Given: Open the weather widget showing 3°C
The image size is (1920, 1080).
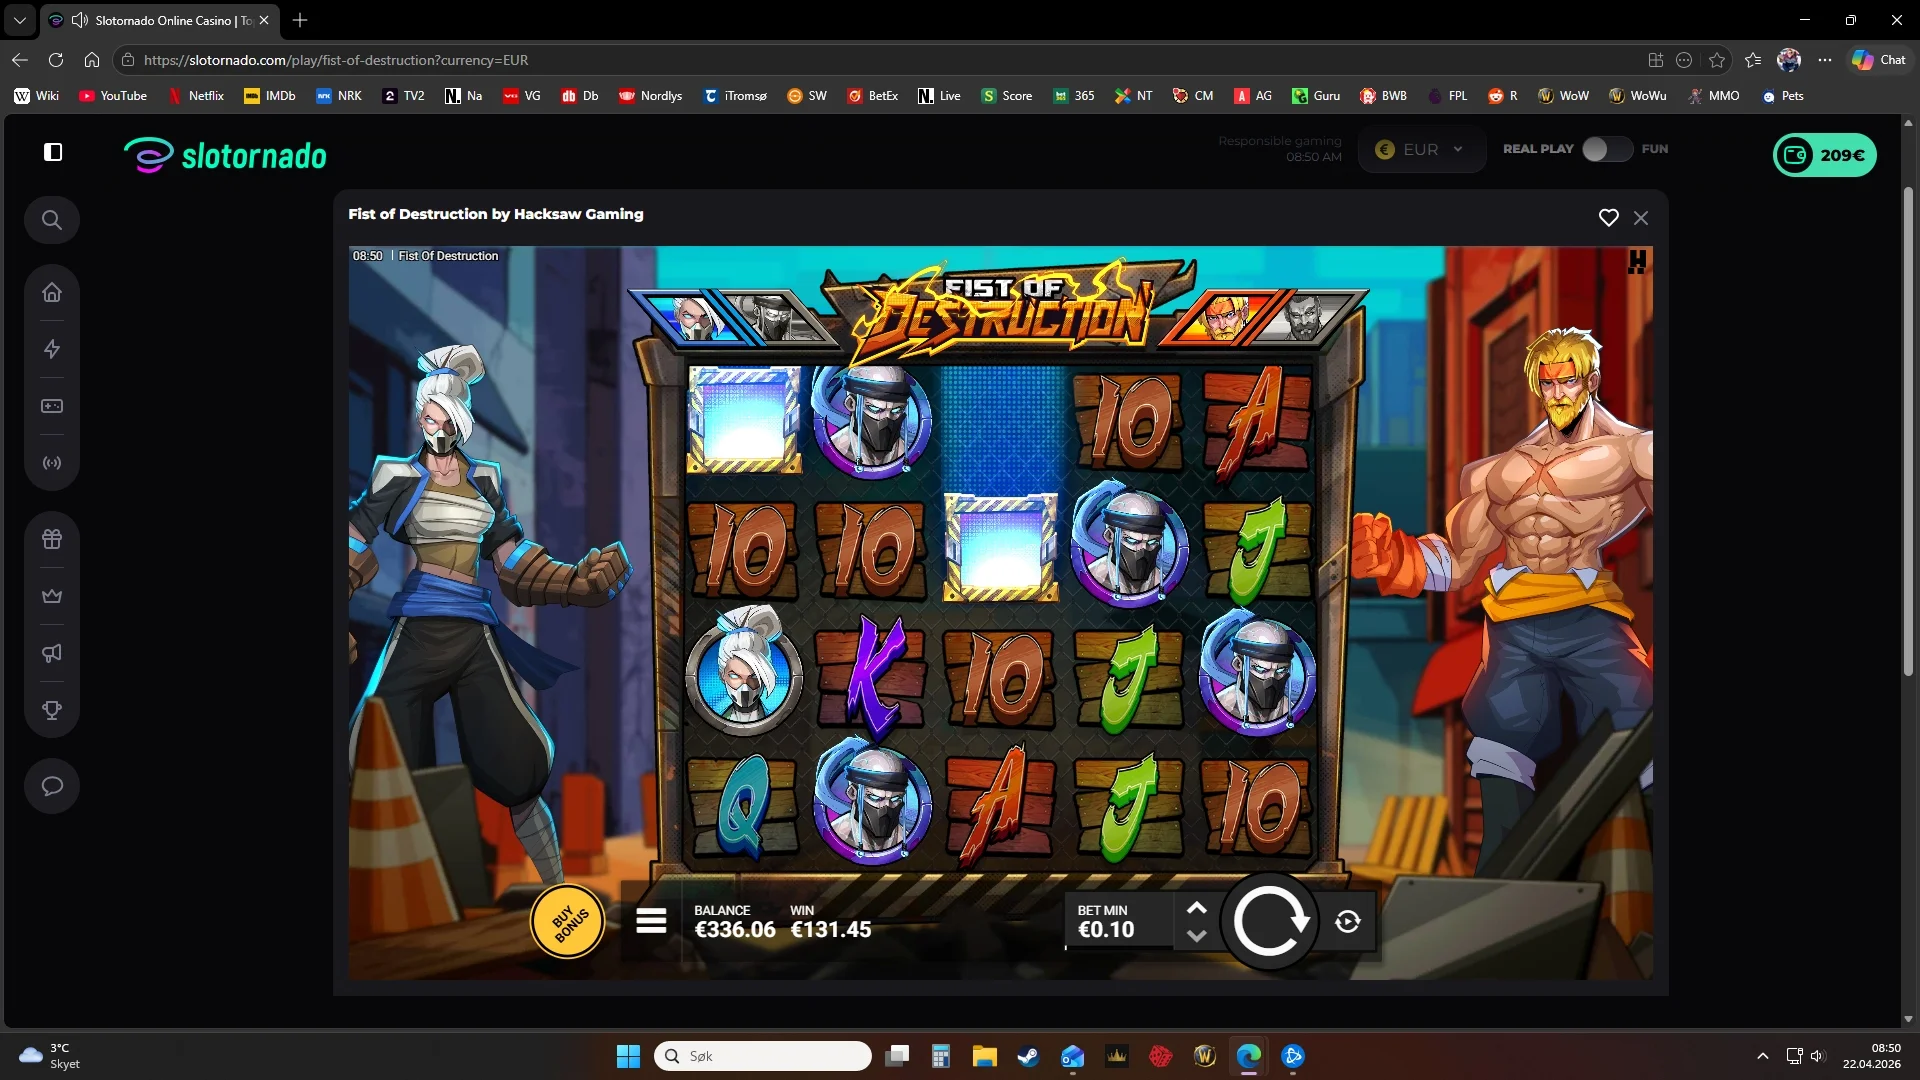Looking at the screenshot, I should [x=50, y=1056].
